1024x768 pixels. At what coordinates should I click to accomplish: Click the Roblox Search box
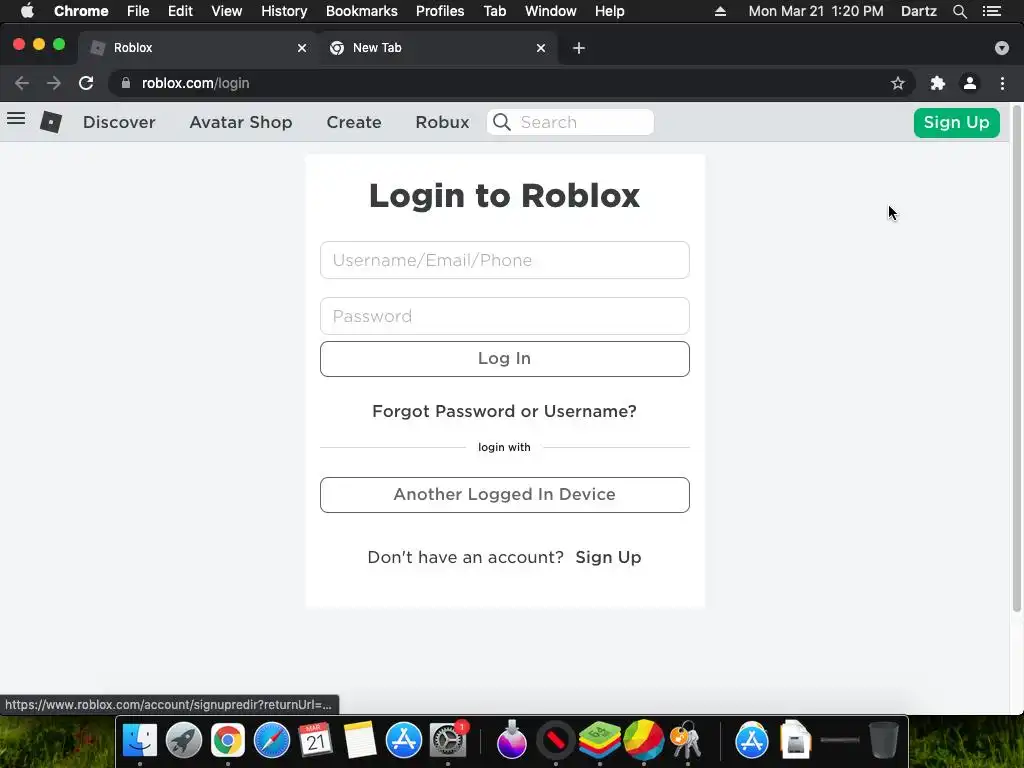(x=570, y=122)
